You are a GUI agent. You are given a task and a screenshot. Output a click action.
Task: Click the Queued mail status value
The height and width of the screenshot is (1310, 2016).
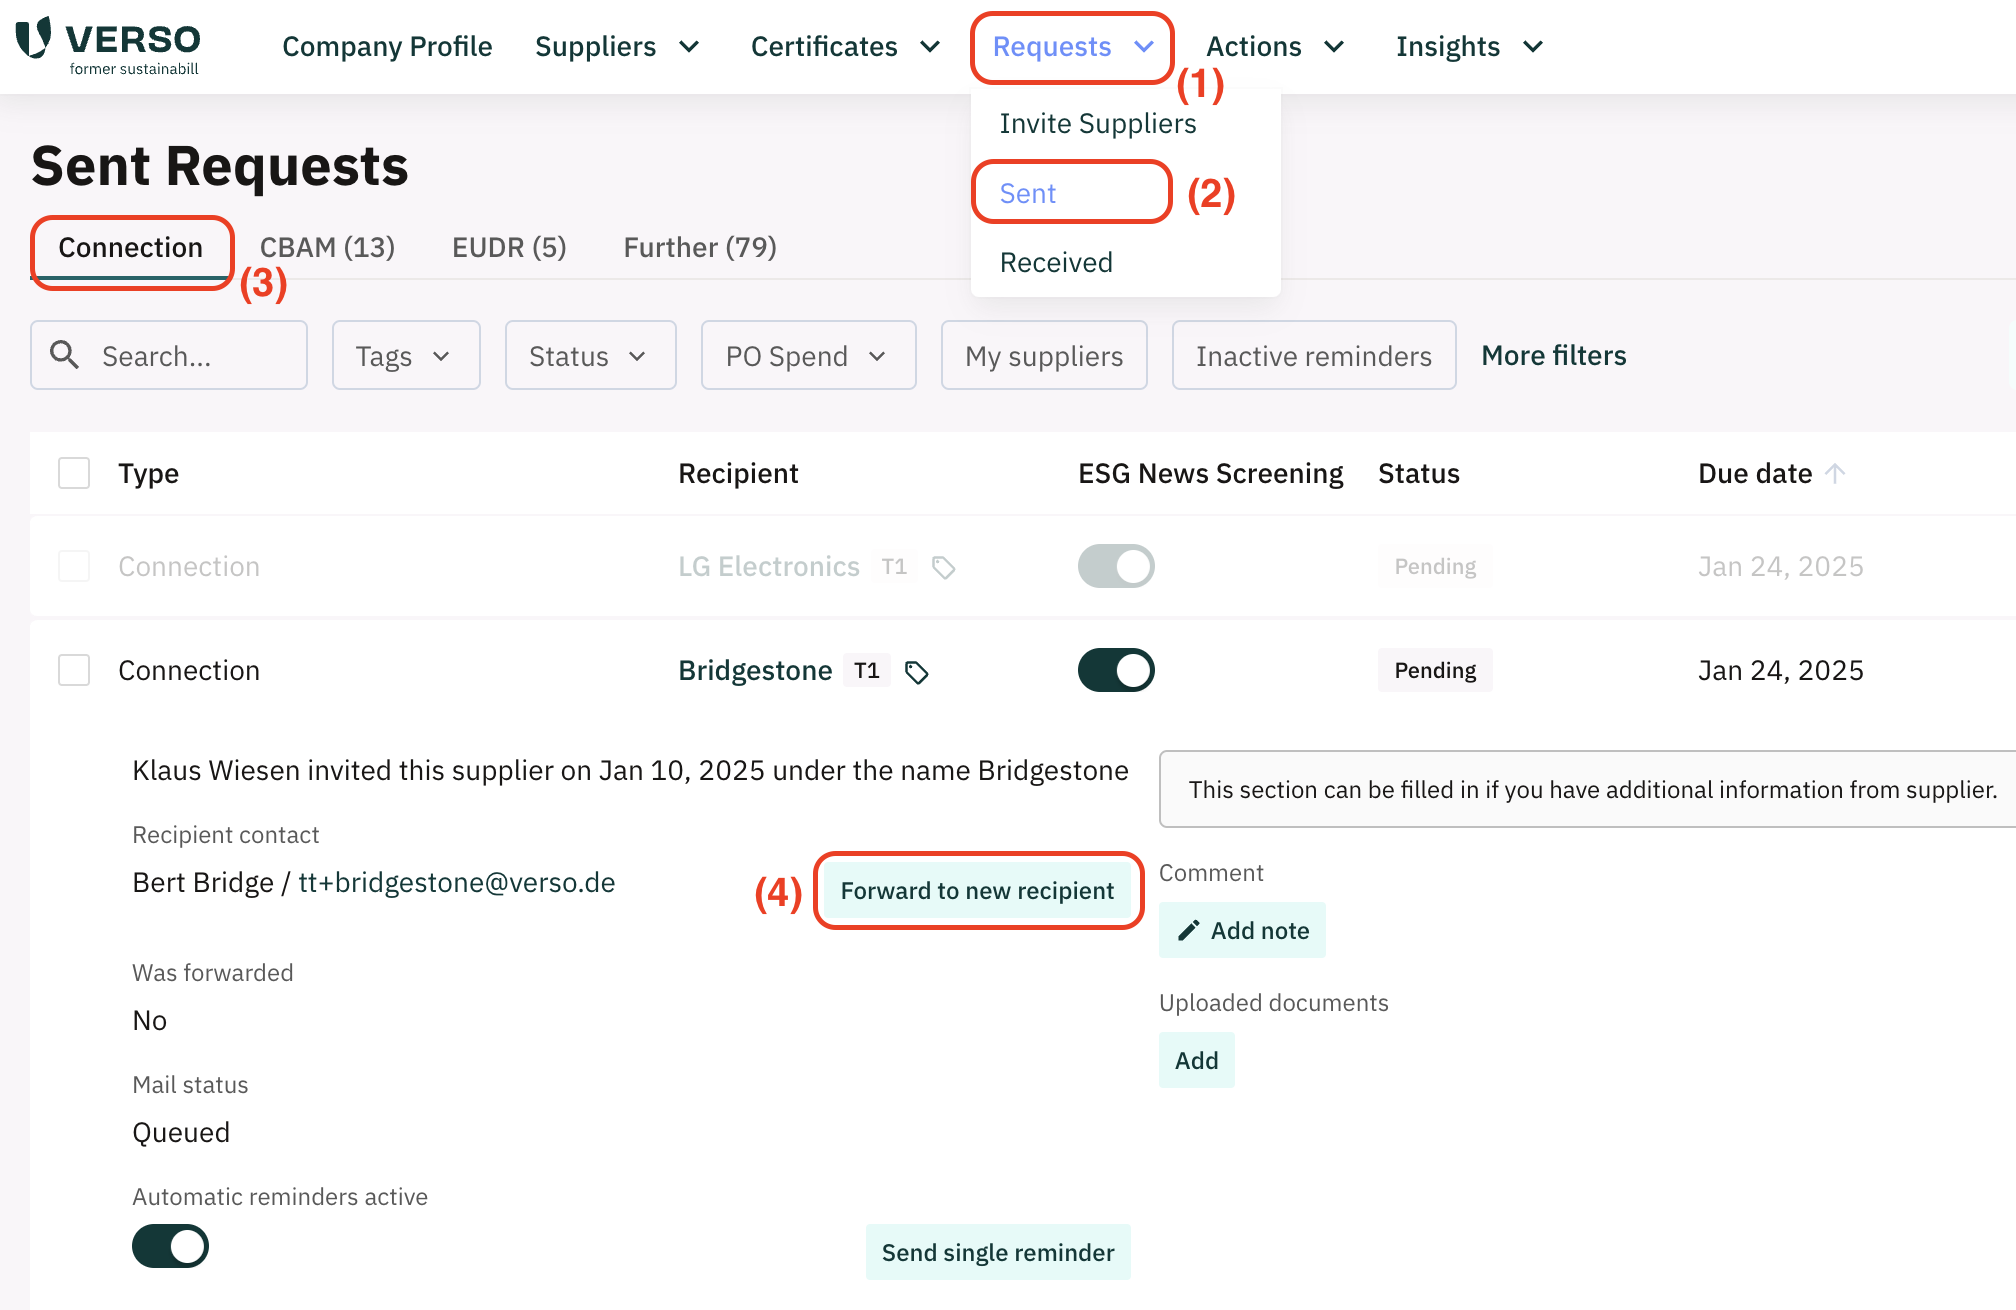point(181,1132)
